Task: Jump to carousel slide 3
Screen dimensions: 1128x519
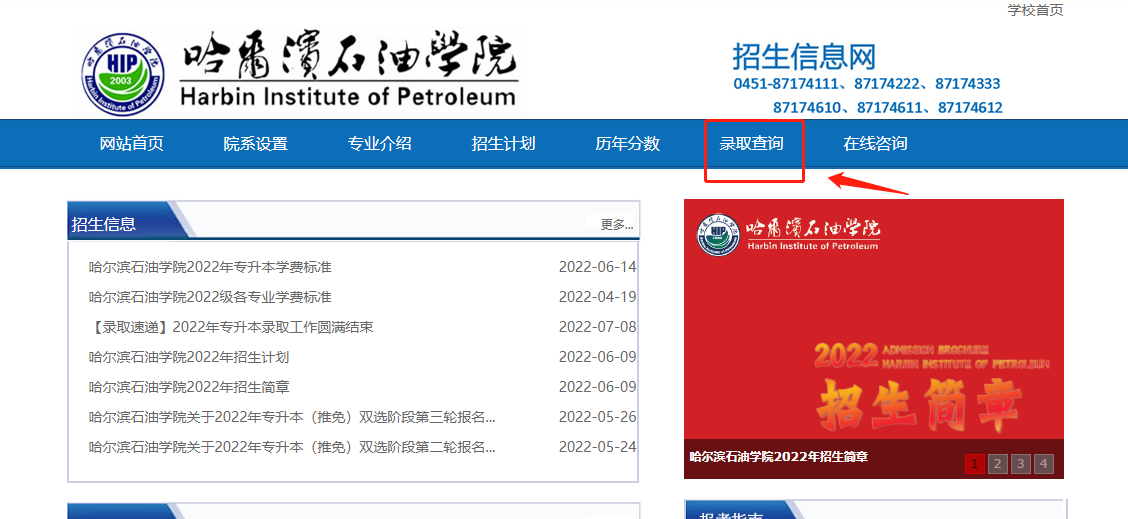Action: point(1020,463)
